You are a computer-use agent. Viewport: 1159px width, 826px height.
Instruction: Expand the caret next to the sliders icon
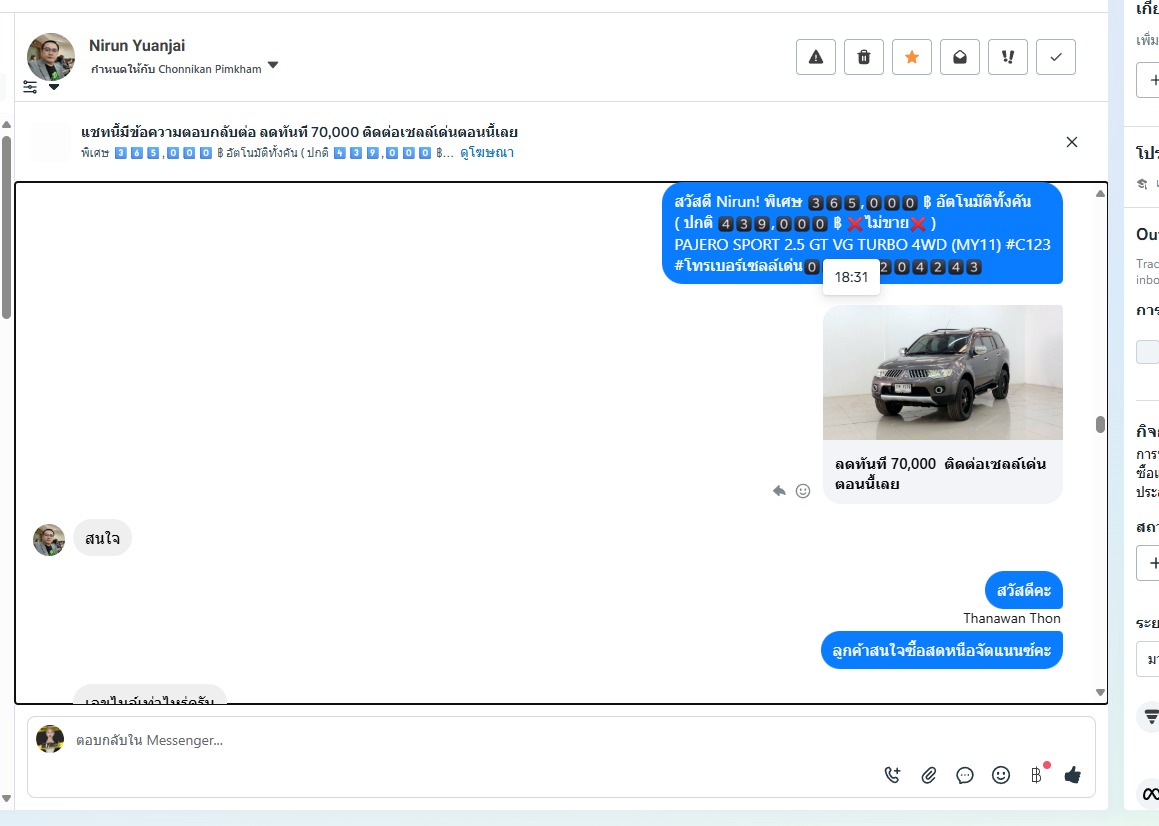coord(54,87)
